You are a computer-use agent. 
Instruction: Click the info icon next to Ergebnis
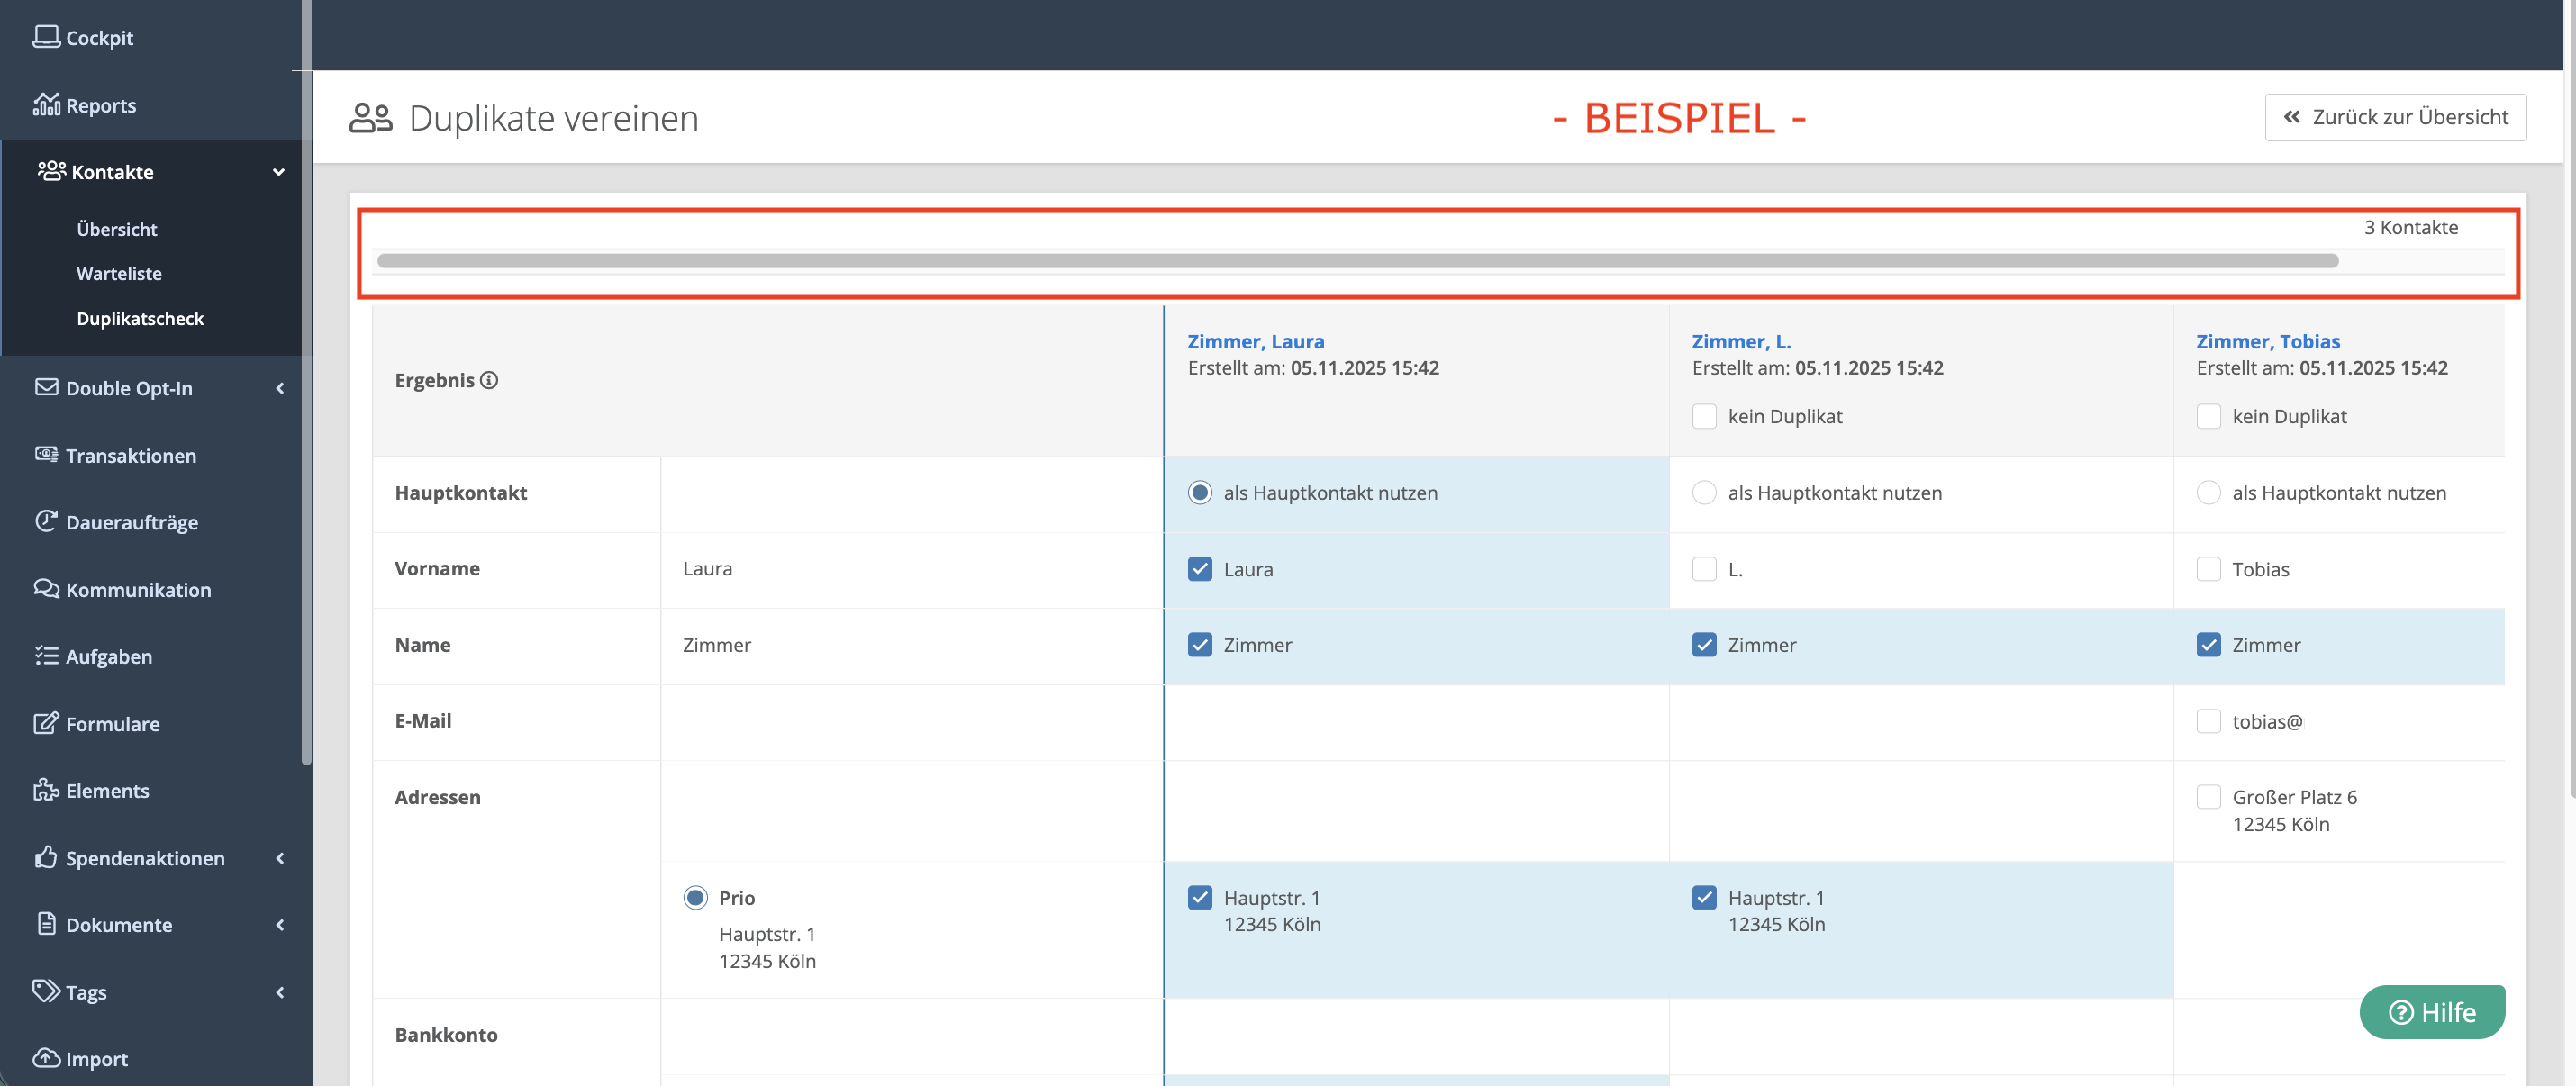pos(489,380)
